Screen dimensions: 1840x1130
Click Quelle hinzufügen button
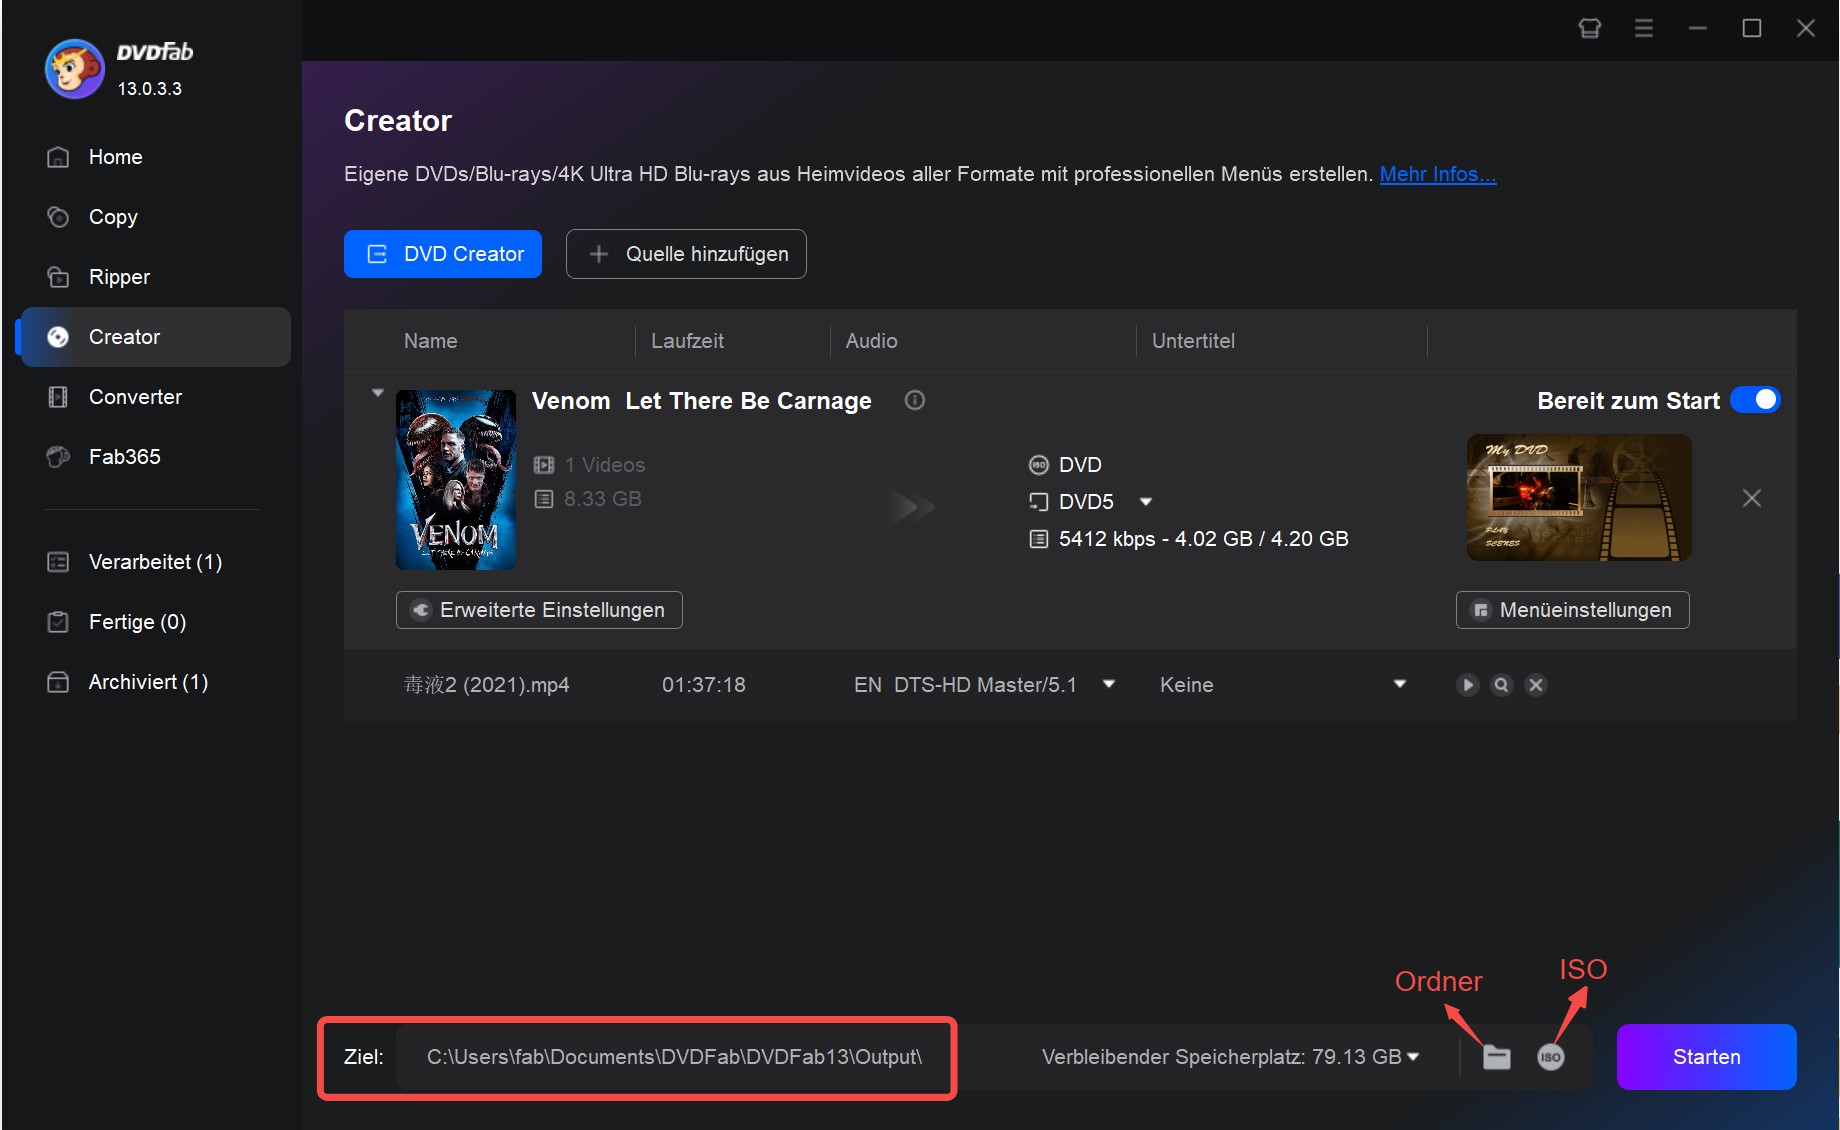tap(686, 254)
